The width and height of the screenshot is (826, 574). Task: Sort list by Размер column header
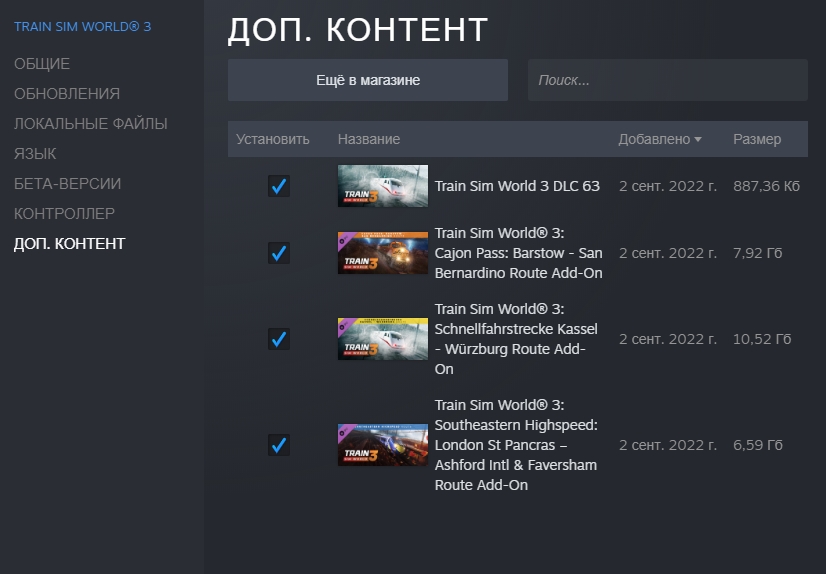pos(757,140)
